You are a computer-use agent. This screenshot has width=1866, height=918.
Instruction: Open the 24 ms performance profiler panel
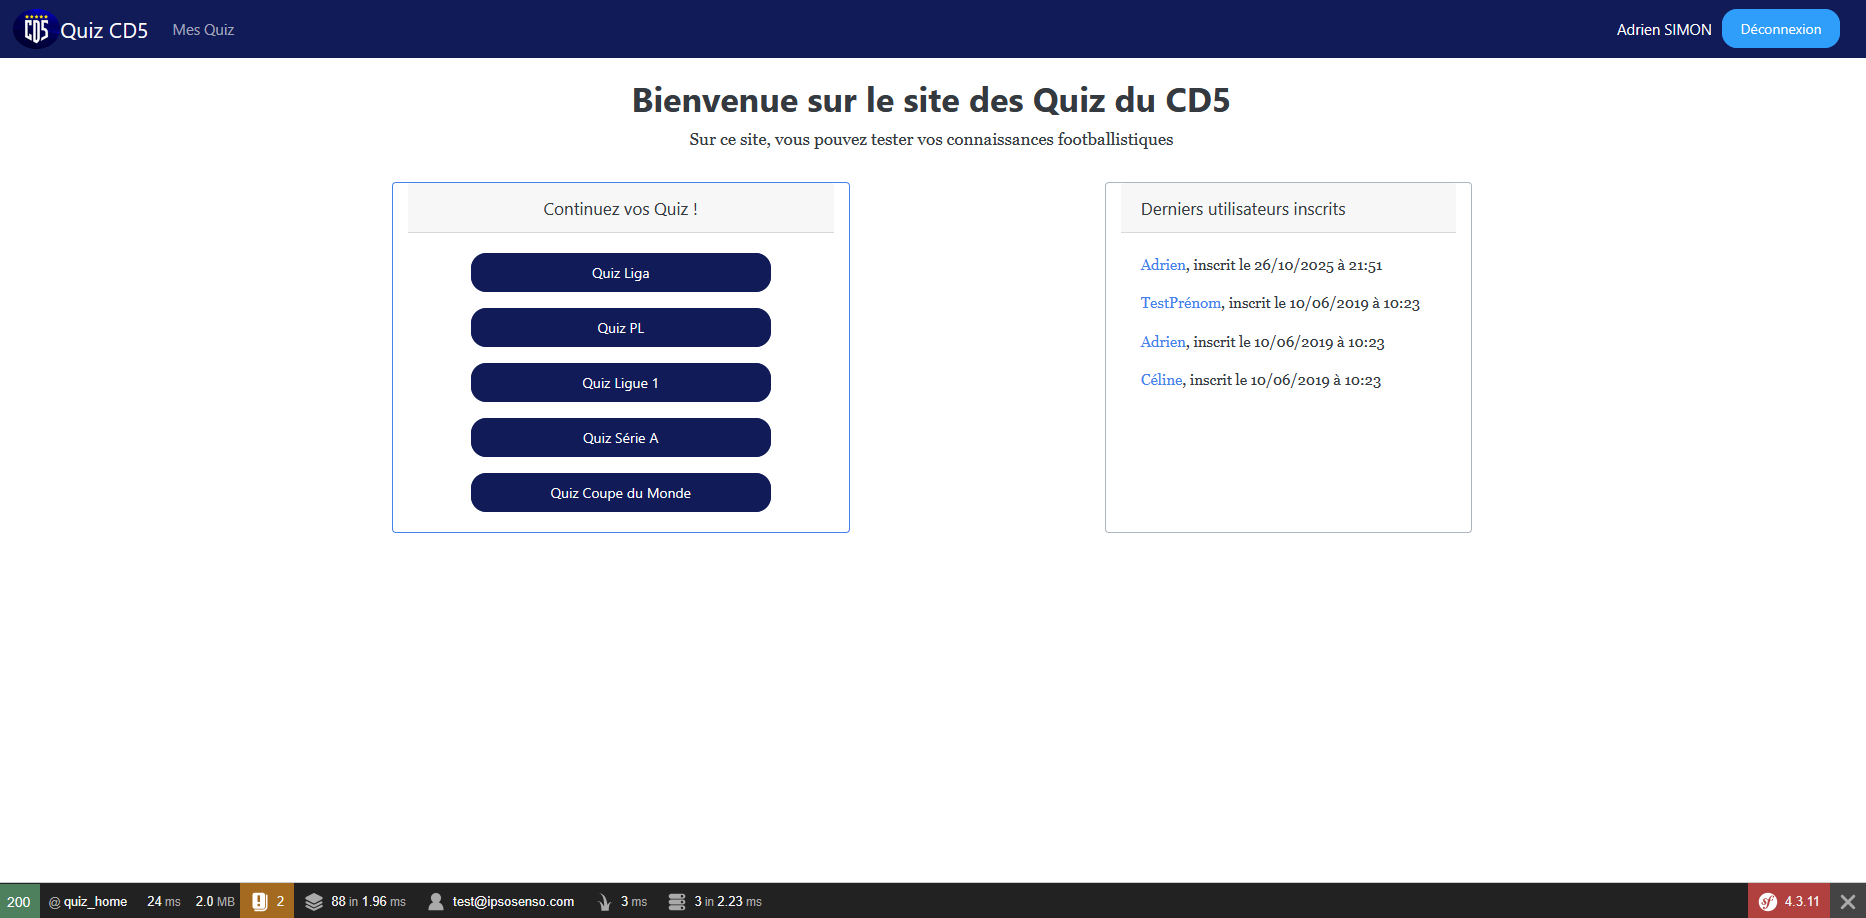point(163,901)
